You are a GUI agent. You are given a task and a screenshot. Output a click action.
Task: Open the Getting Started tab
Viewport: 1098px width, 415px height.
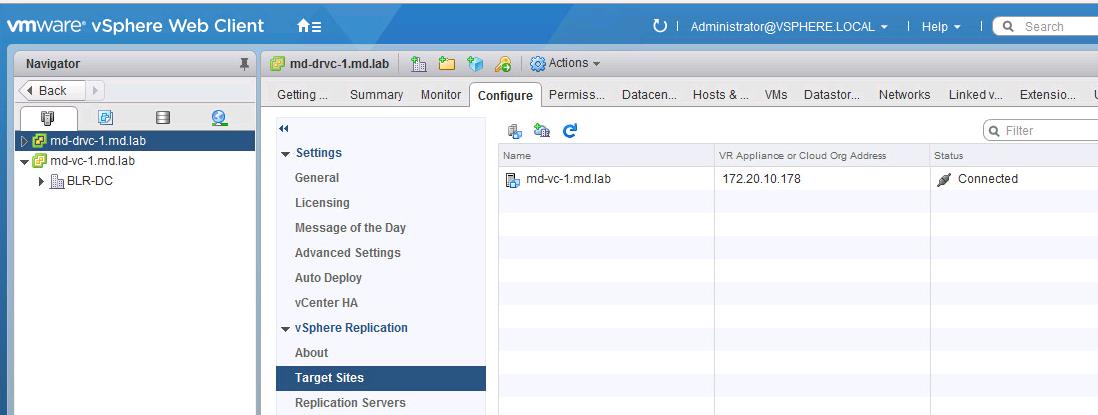(303, 94)
